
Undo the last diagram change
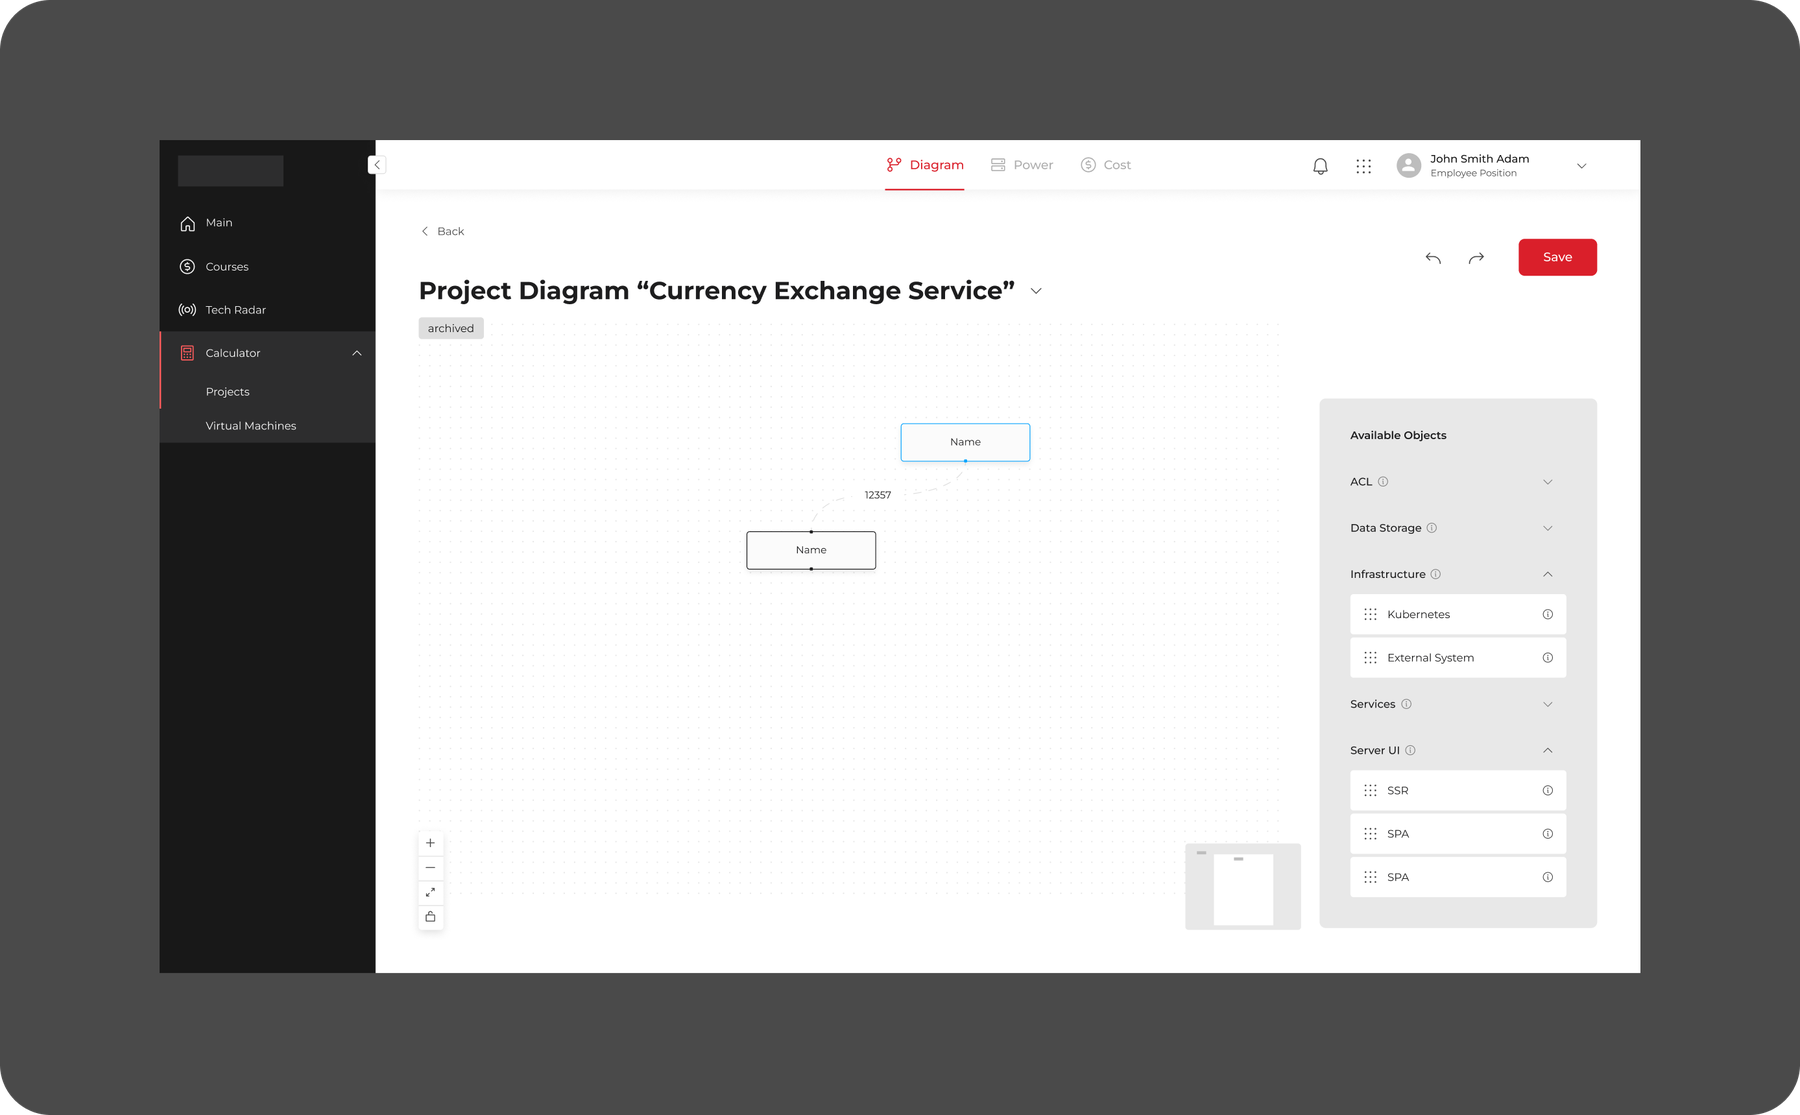(1433, 258)
